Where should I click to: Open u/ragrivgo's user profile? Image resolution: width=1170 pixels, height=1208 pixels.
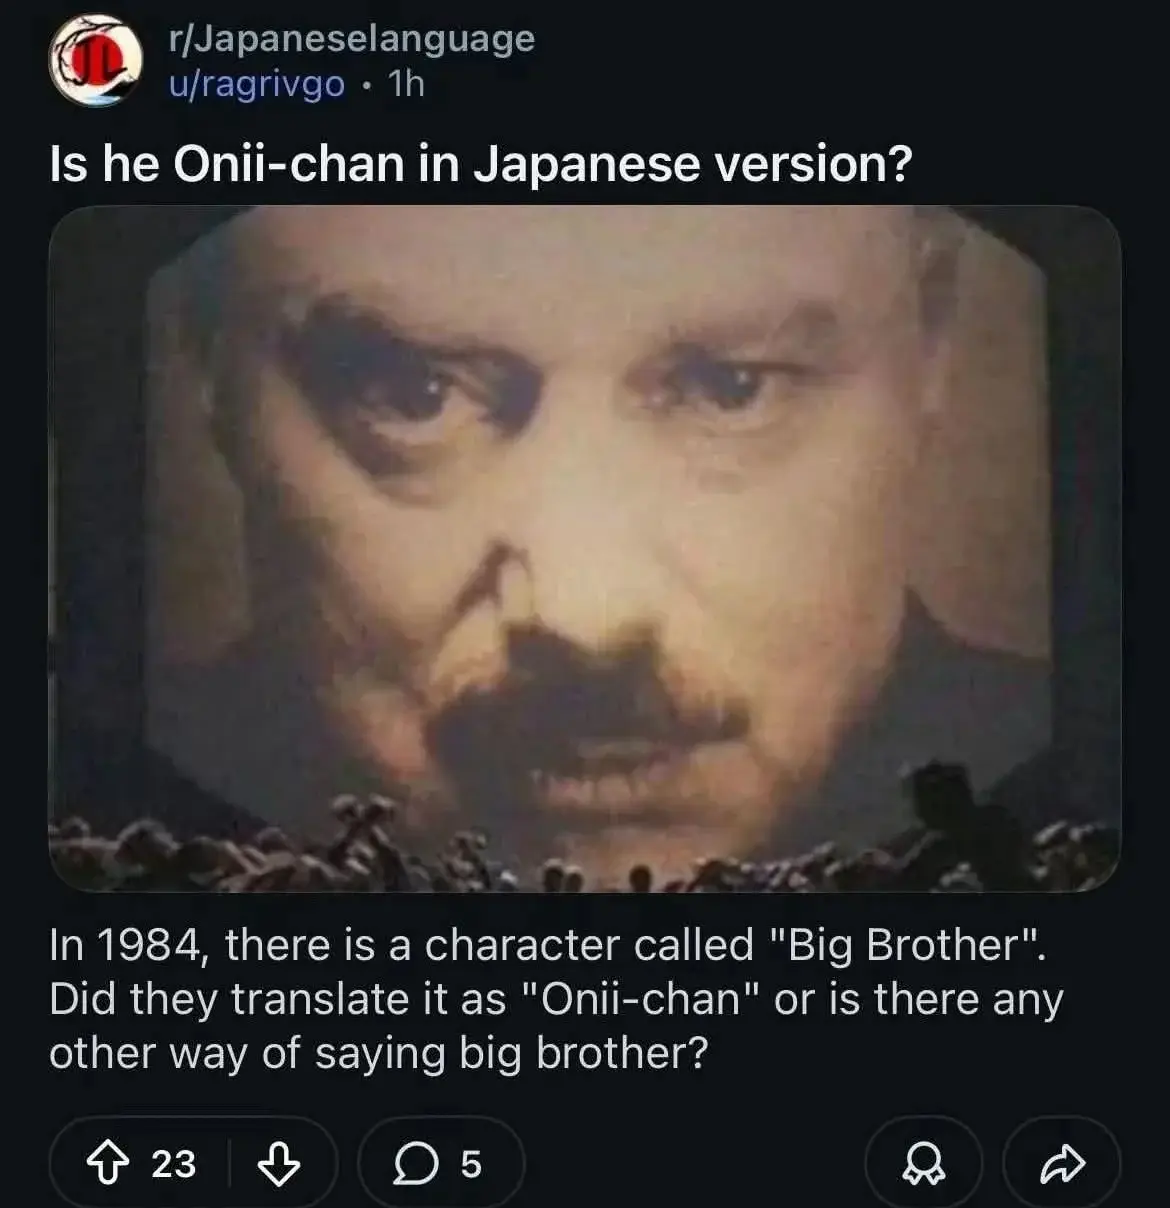pyautogui.click(x=257, y=85)
